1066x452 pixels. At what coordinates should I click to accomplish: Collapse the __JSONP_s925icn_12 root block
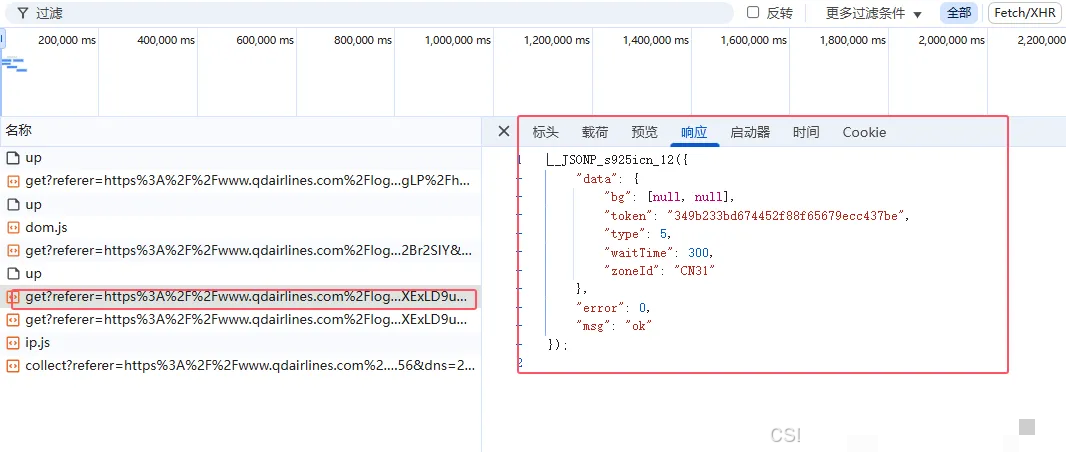click(520, 160)
